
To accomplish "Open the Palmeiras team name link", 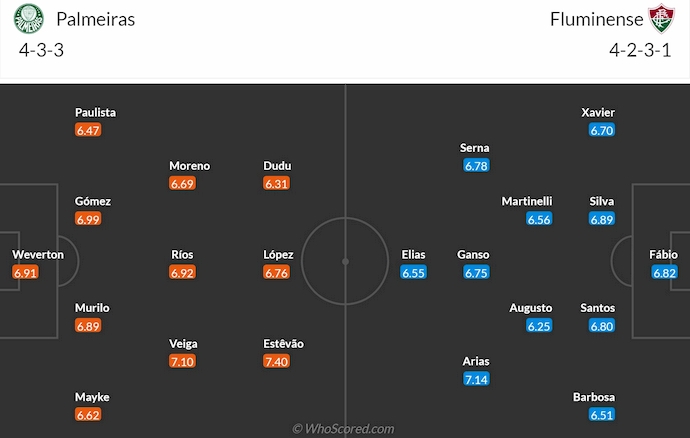I will [96, 19].
